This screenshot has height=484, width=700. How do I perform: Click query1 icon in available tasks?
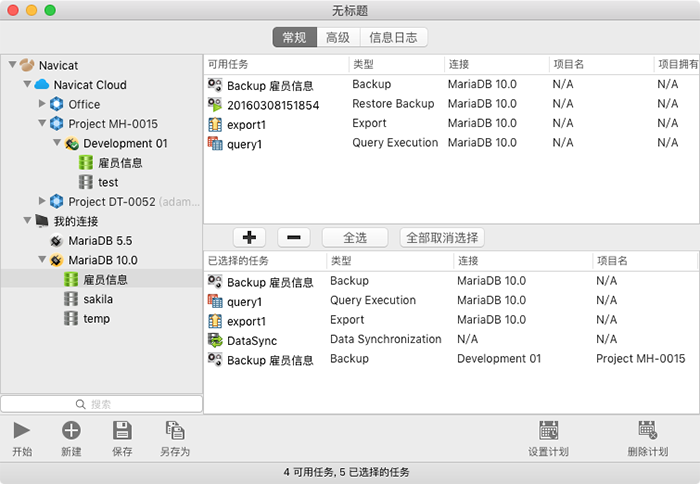click(215, 144)
